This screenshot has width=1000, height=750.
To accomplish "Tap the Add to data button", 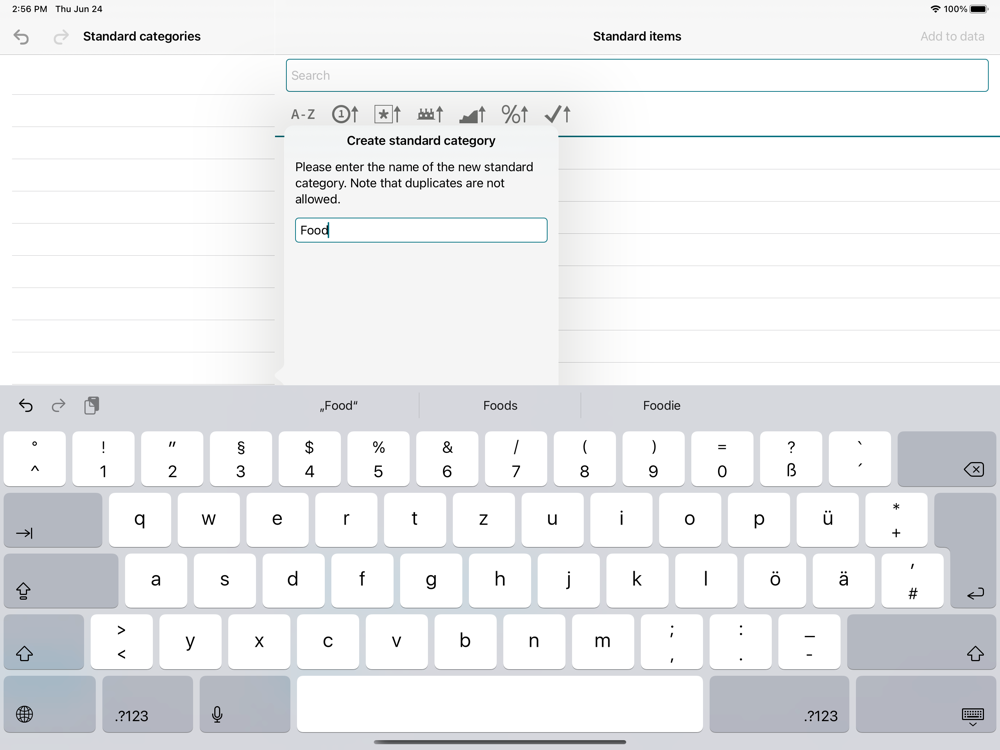I will pyautogui.click(x=952, y=36).
